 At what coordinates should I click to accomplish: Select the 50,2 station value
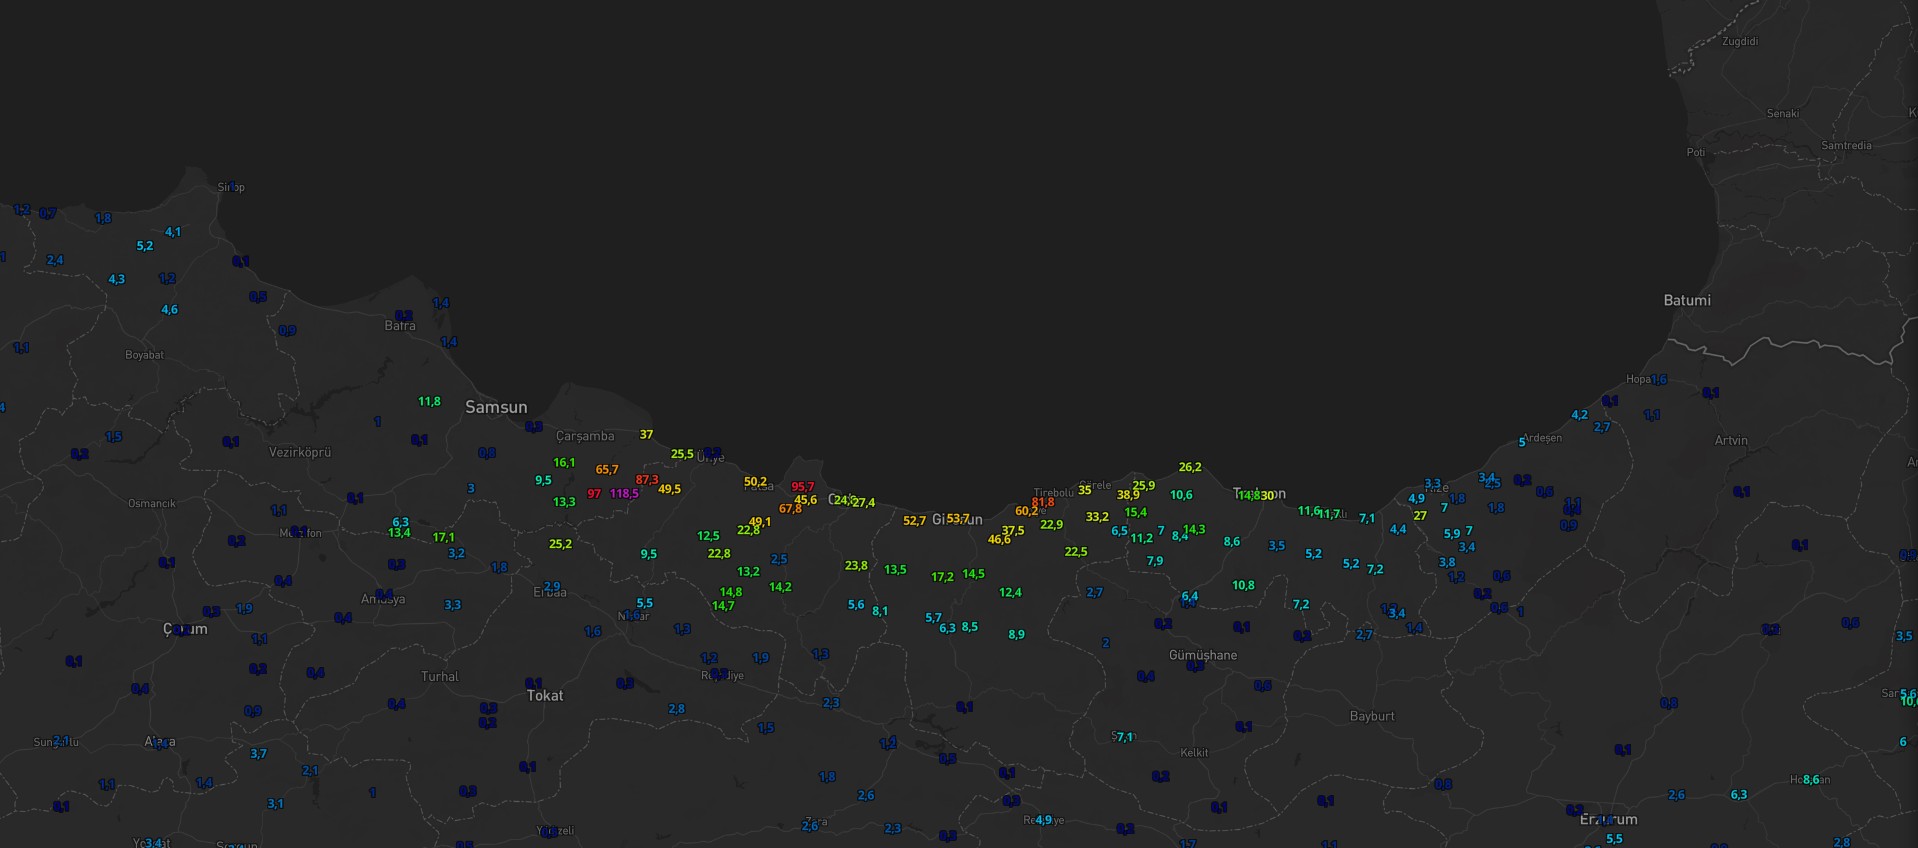(756, 482)
